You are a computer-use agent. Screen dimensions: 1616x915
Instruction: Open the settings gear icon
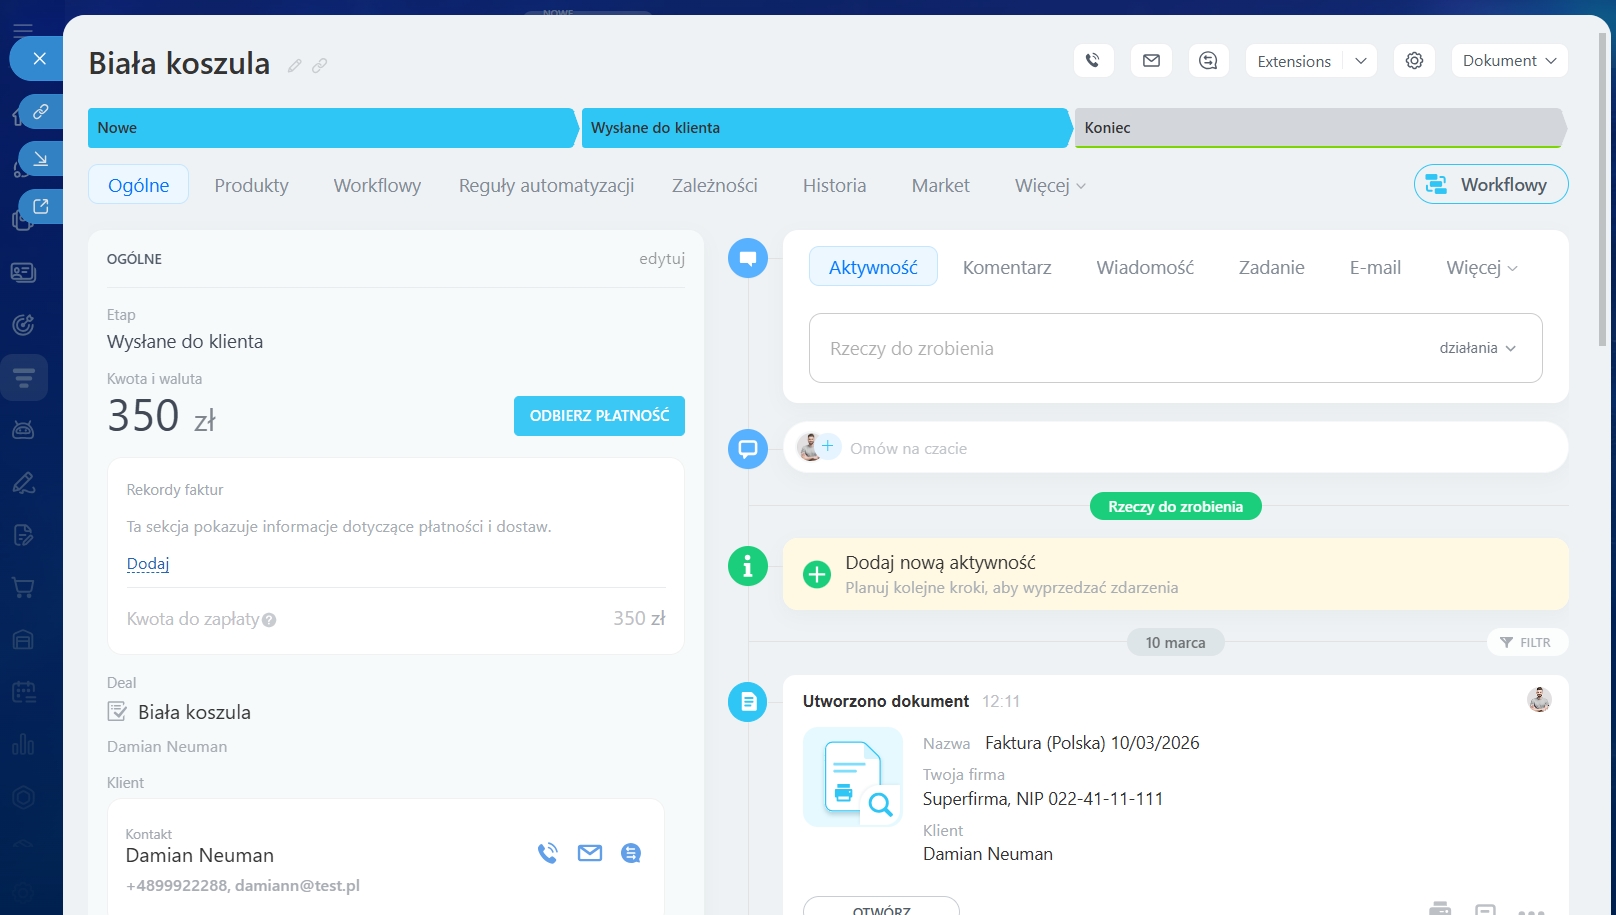pos(1414,61)
